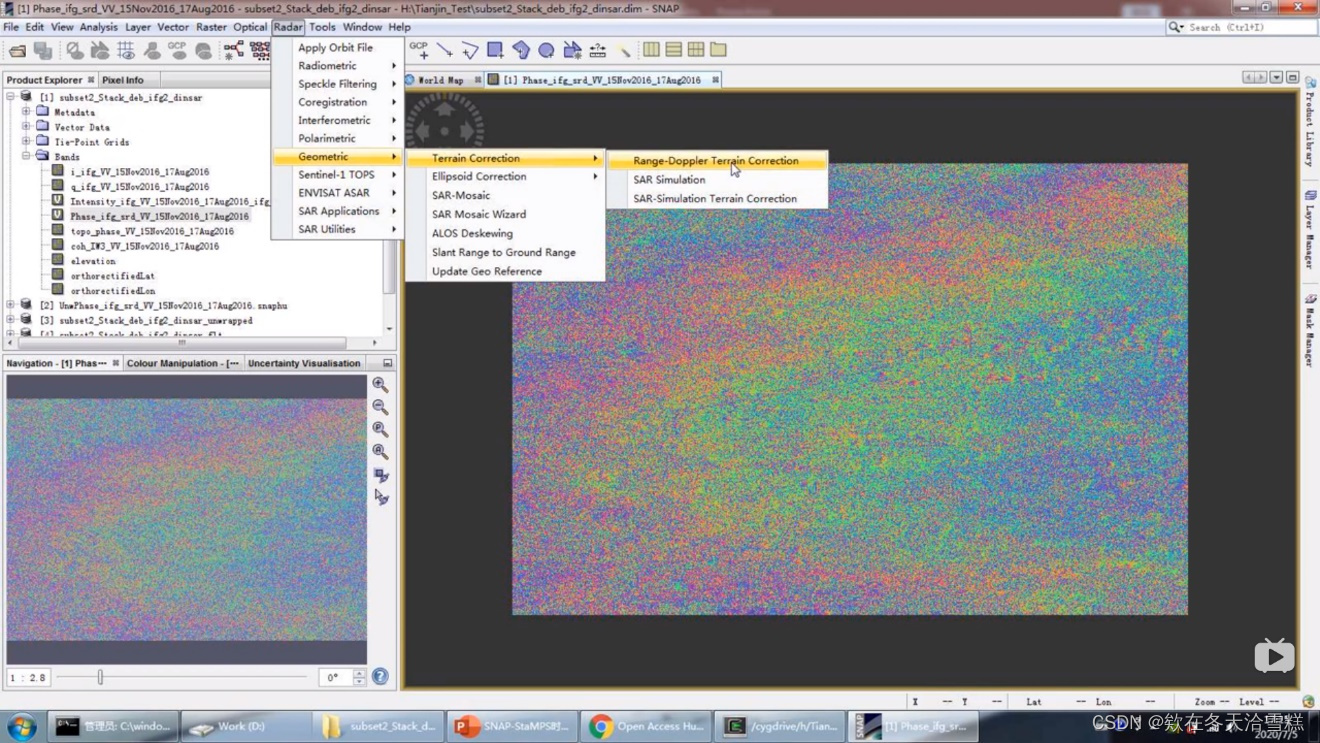Choose Range-Doppler Terrain Correction
This screenshot has width=1320, height=743.
pyautogui.click(x=717, y=160)
